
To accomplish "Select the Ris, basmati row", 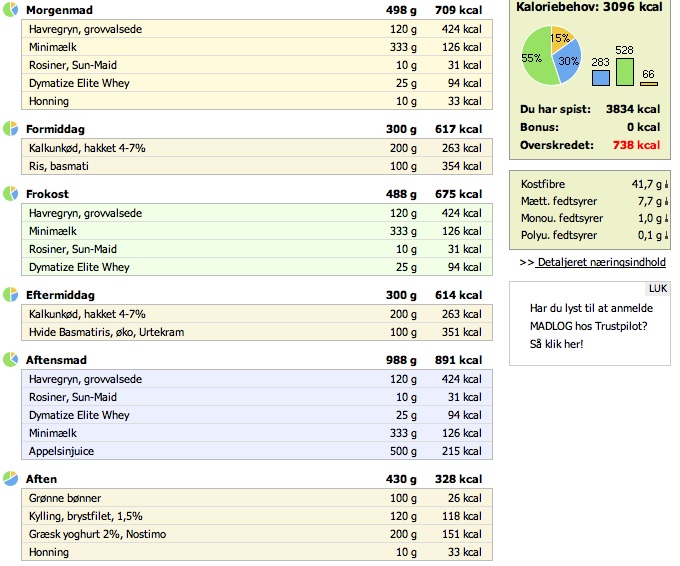I will (257, 166).
